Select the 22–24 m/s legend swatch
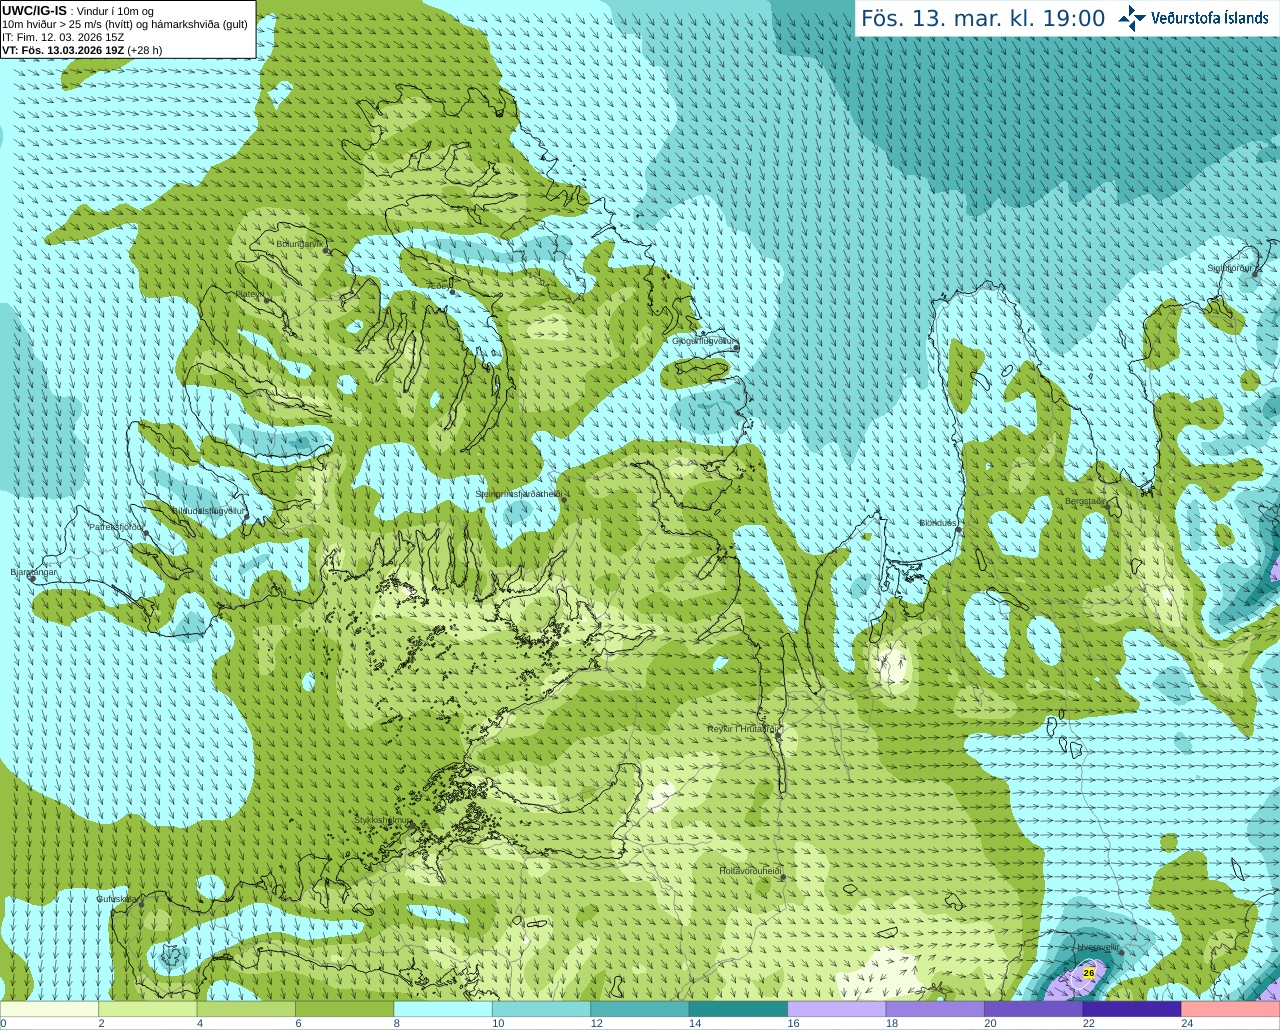The width and height of the screenshot is (1280, 1030). coord(1132,1009)
